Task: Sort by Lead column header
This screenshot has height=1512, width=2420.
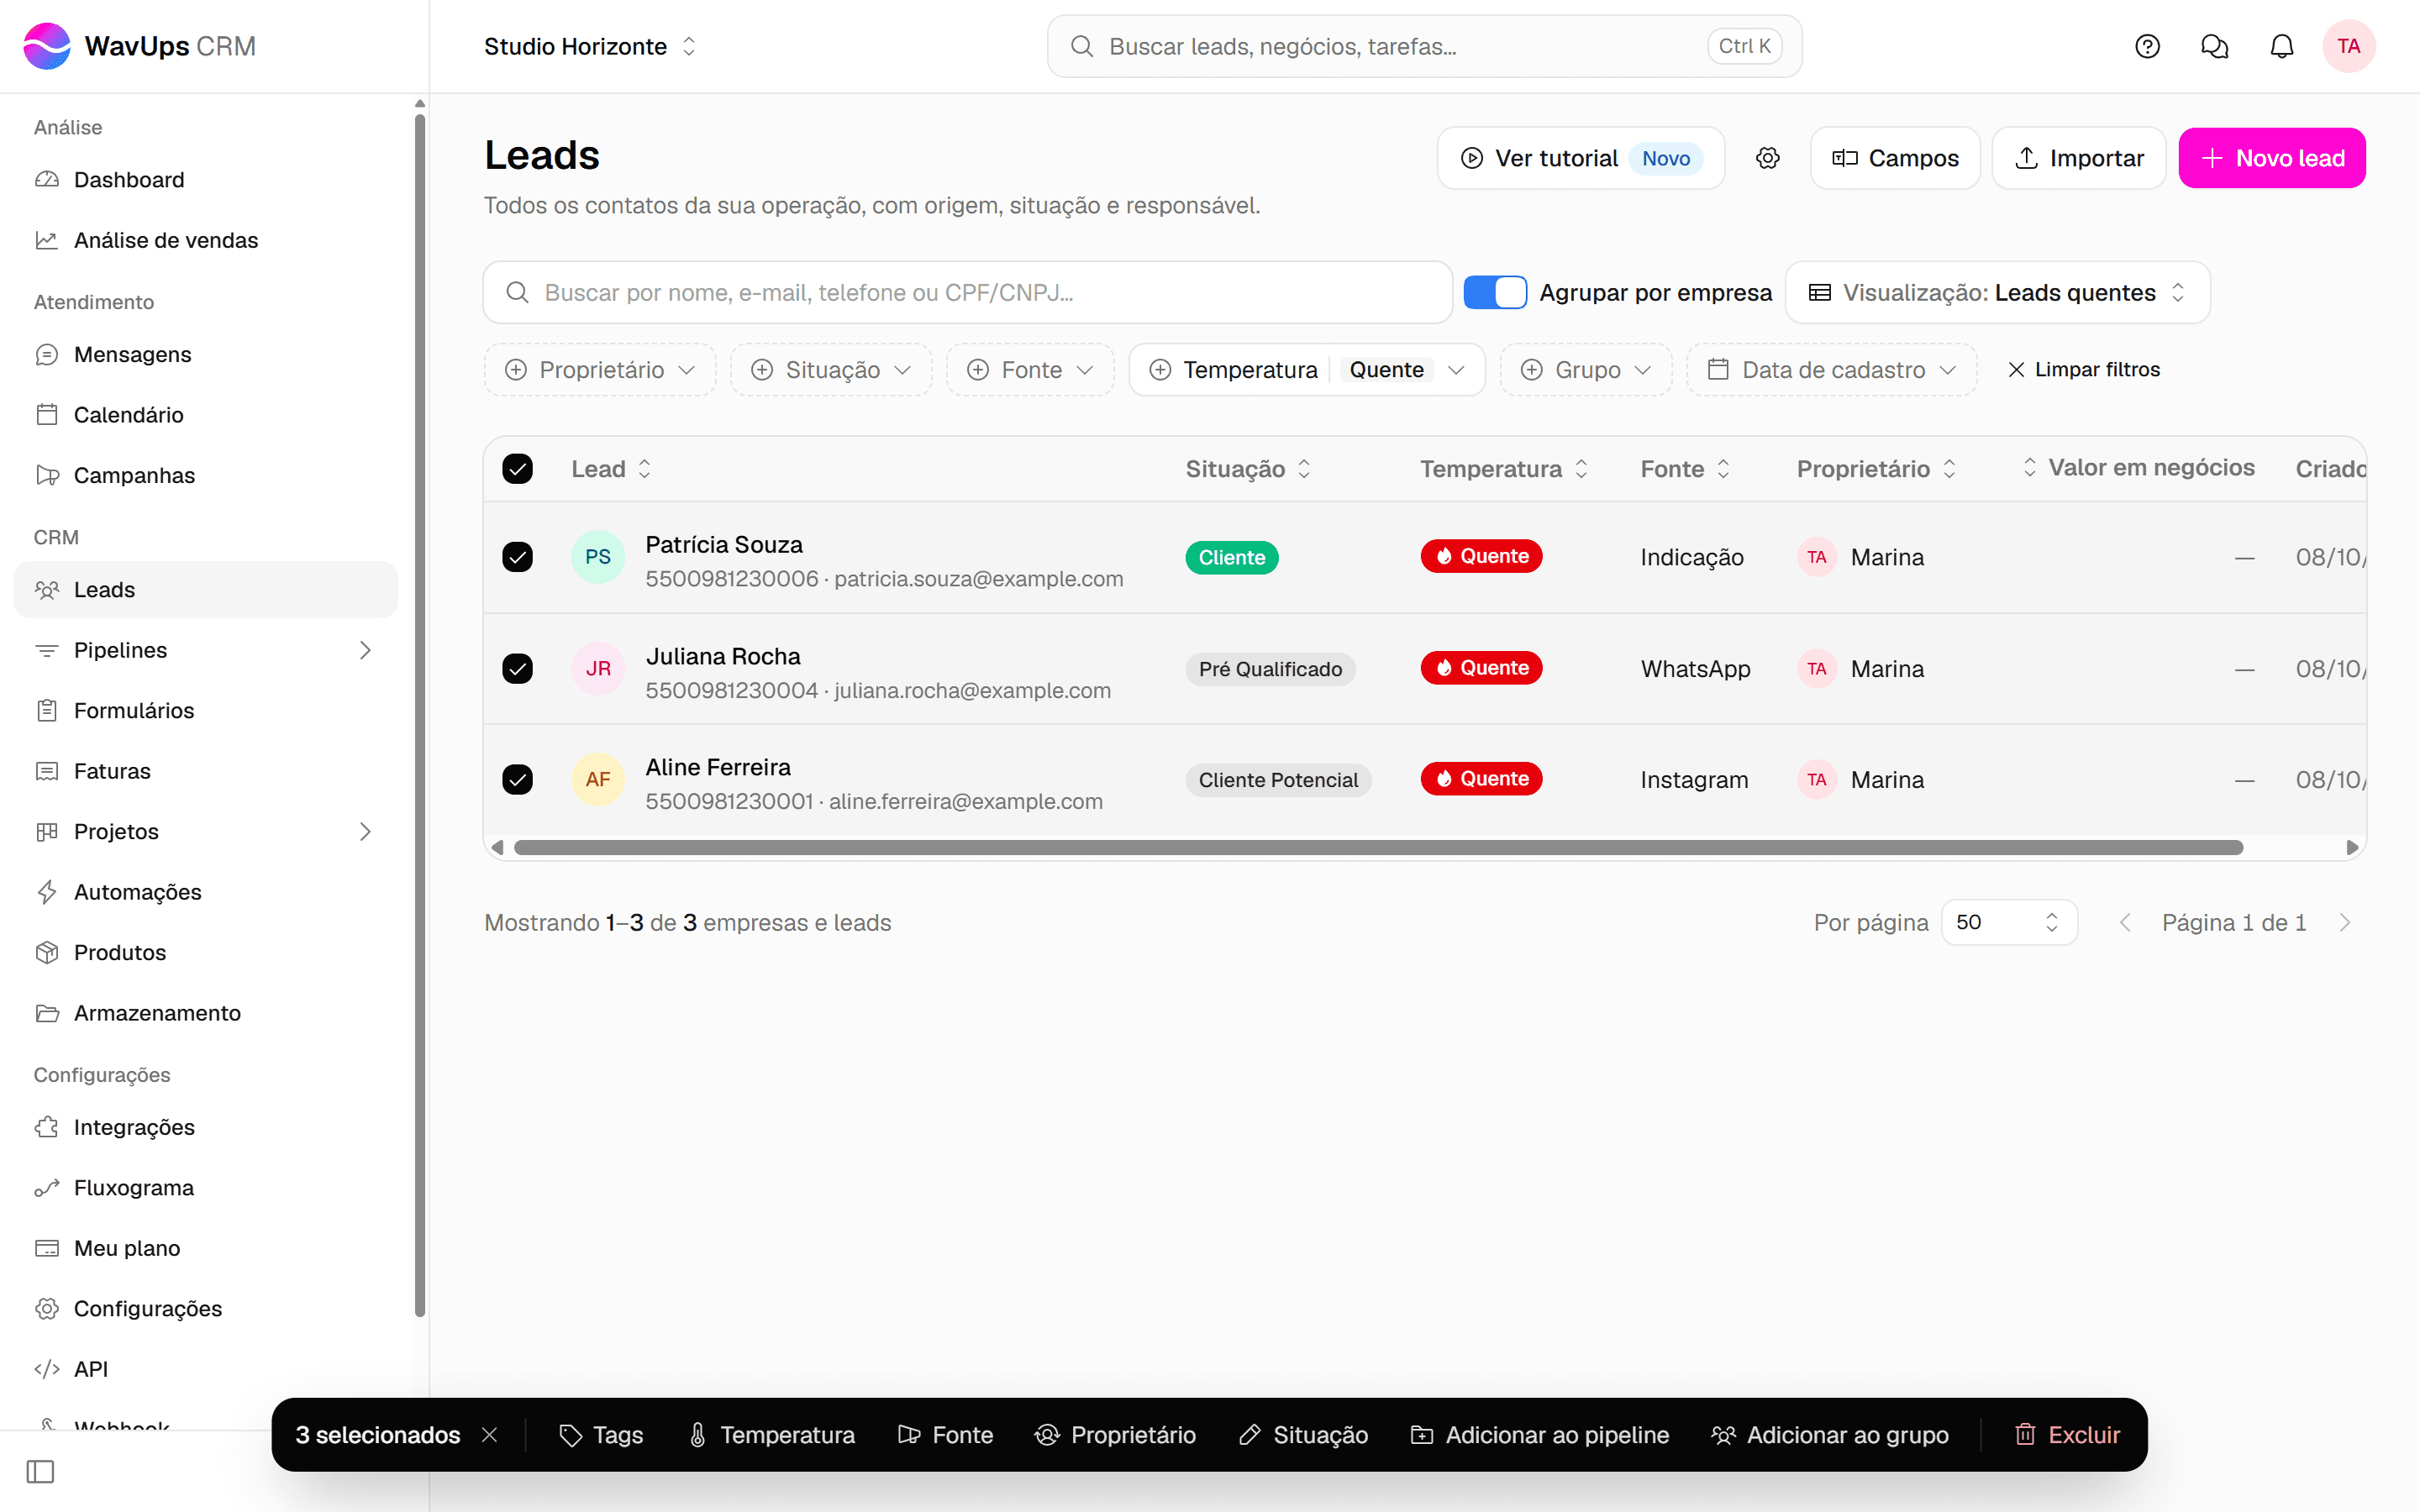Action: [x=611, y=469]
